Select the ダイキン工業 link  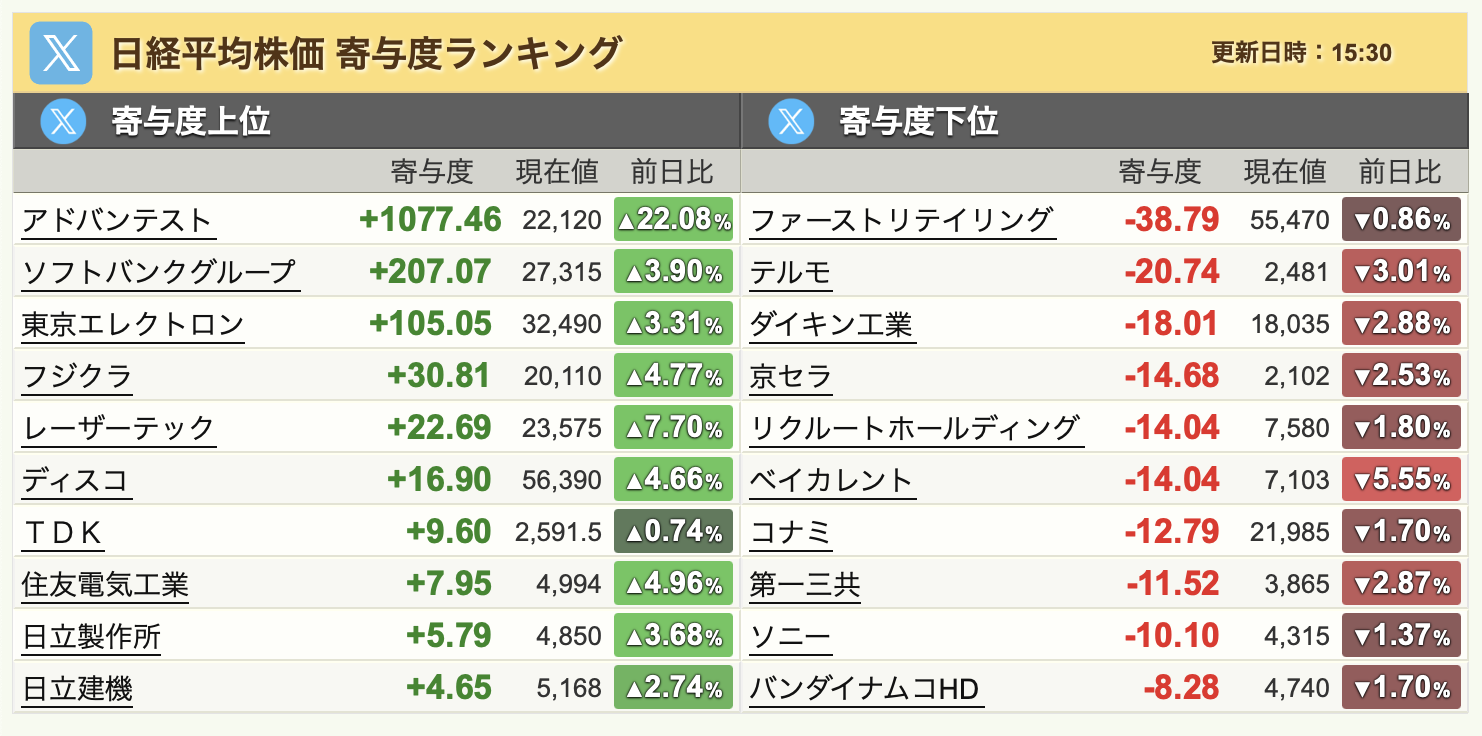coord(831,324)
